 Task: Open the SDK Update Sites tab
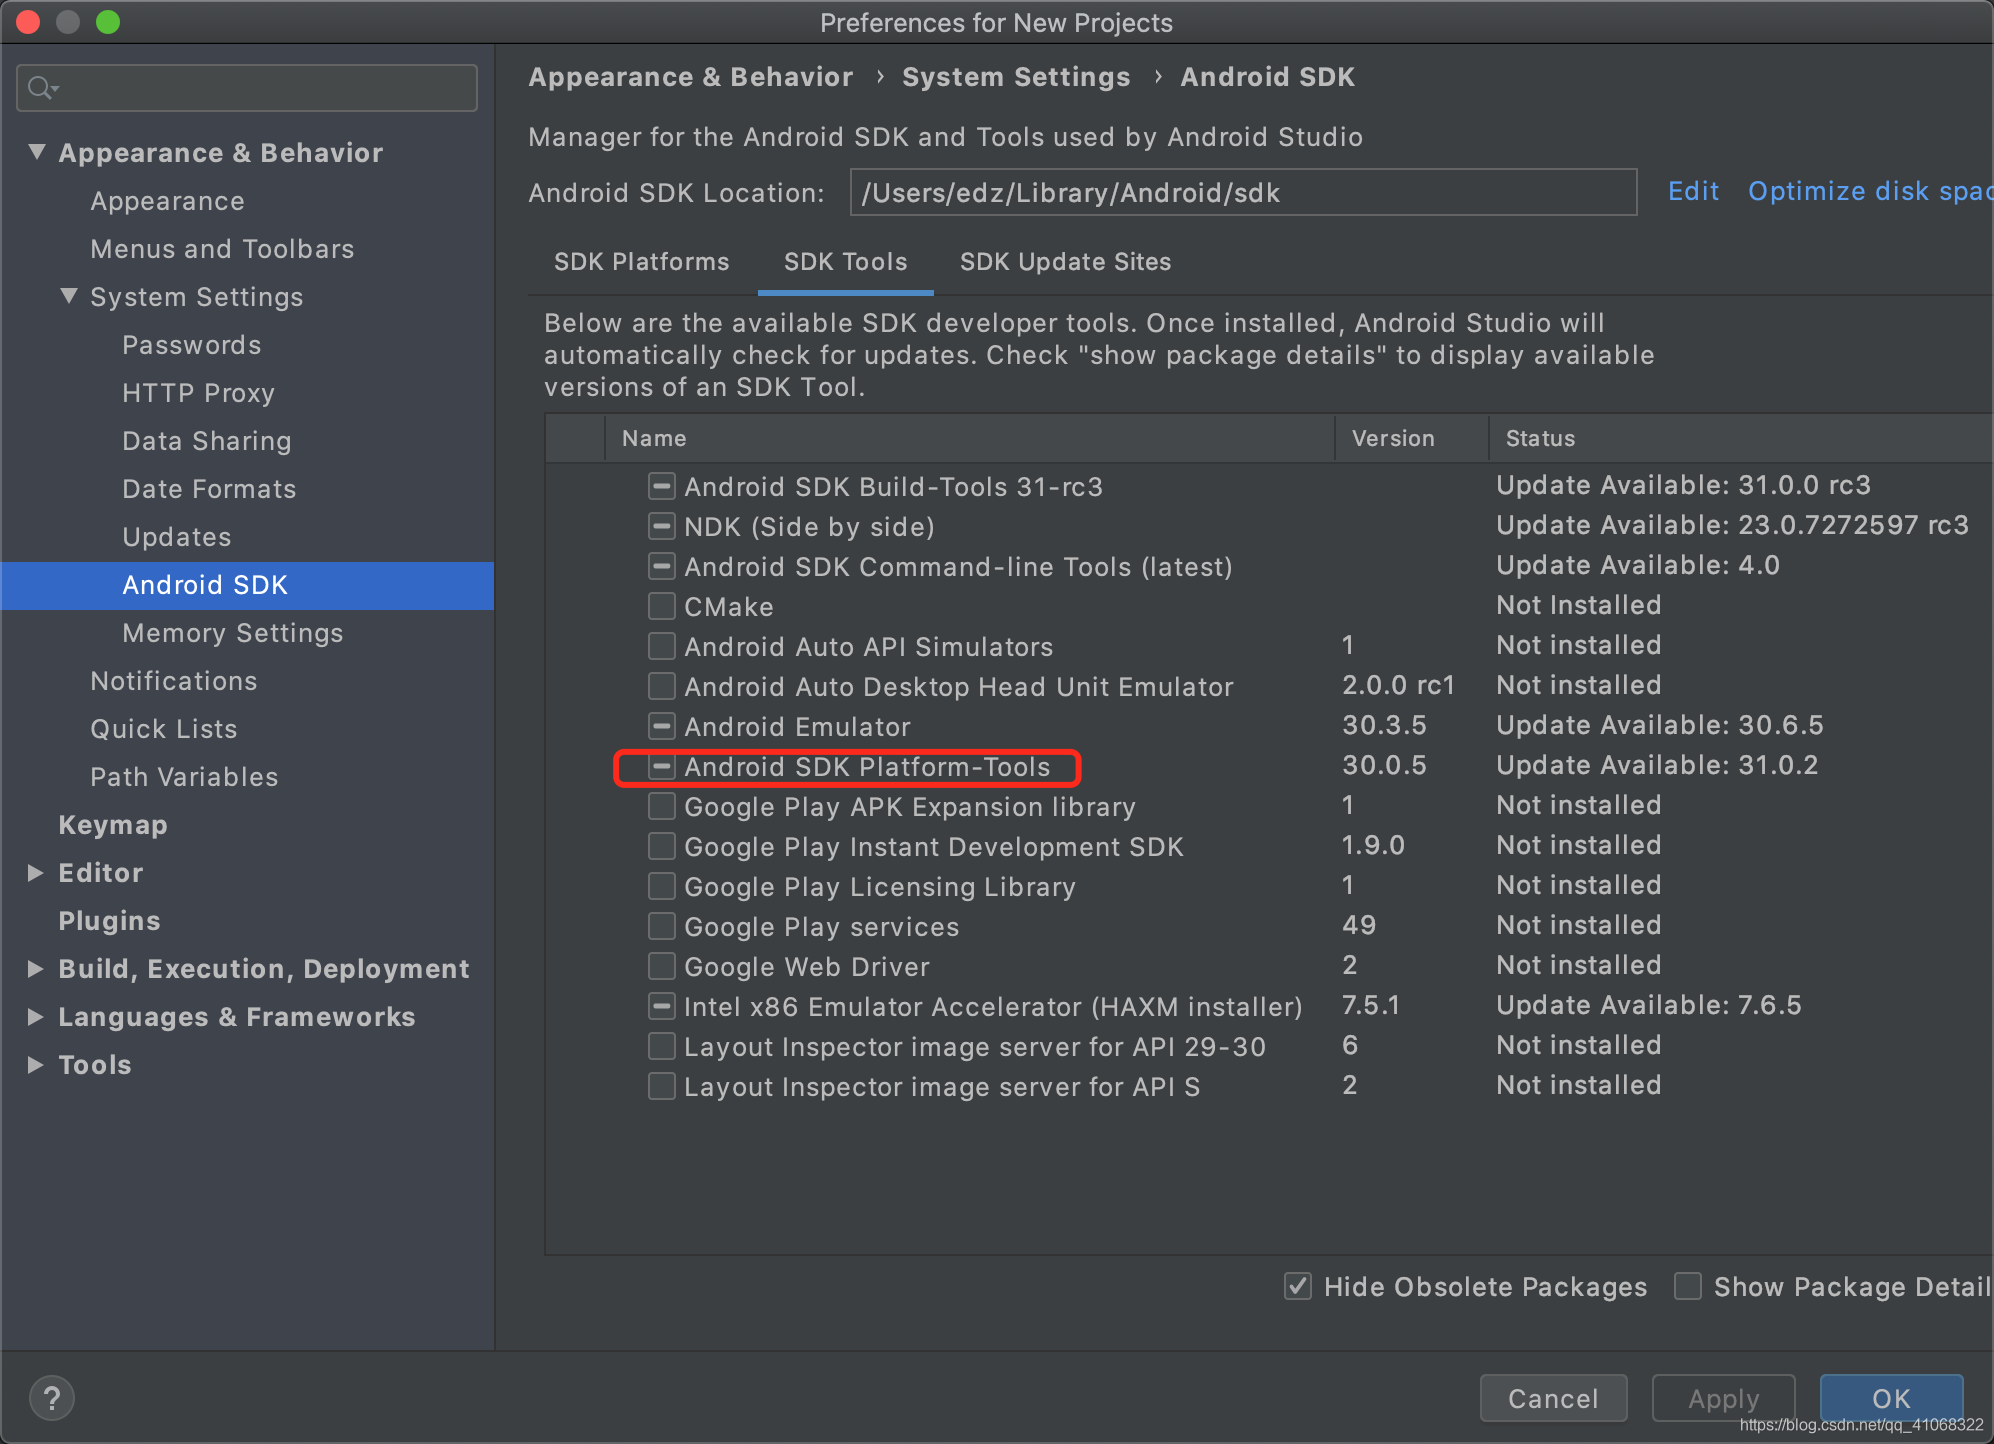coord(1066,262)
